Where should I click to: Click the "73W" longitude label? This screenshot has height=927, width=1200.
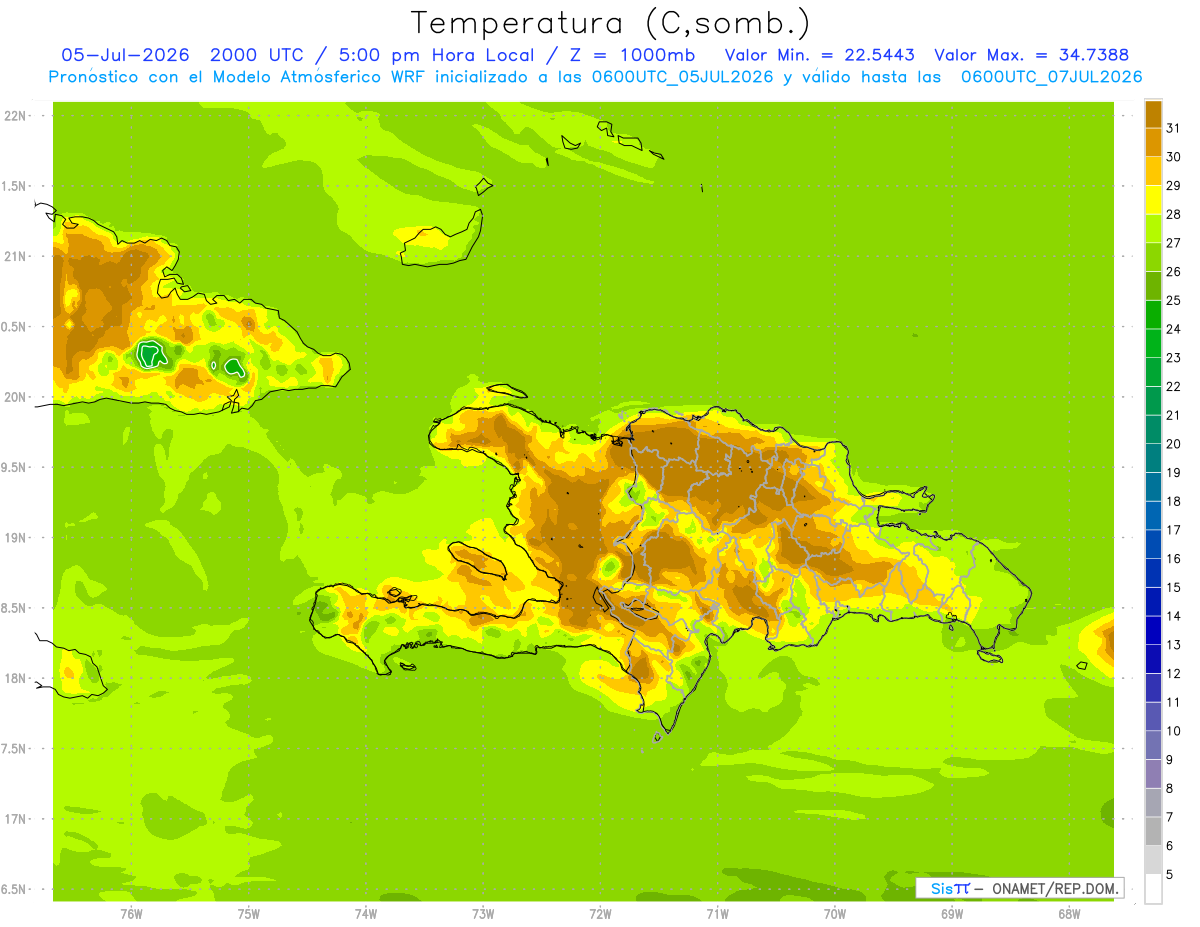pos(483,914)
